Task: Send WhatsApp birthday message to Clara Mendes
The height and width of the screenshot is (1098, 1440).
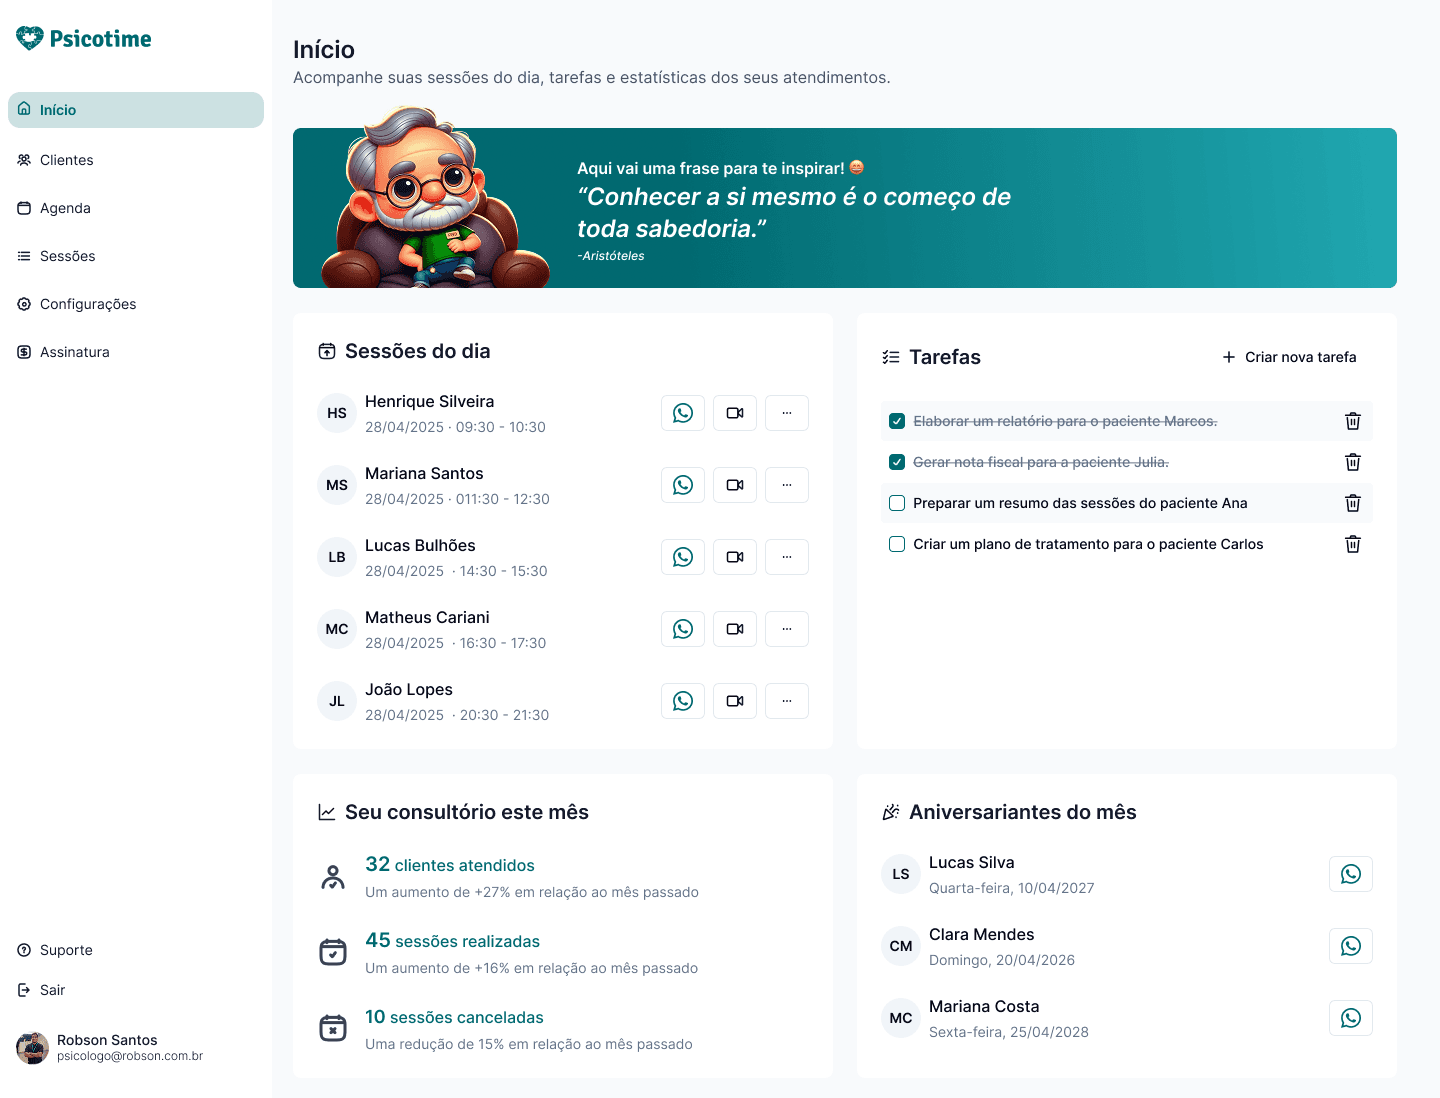Action: click(x=1351, y=946)
